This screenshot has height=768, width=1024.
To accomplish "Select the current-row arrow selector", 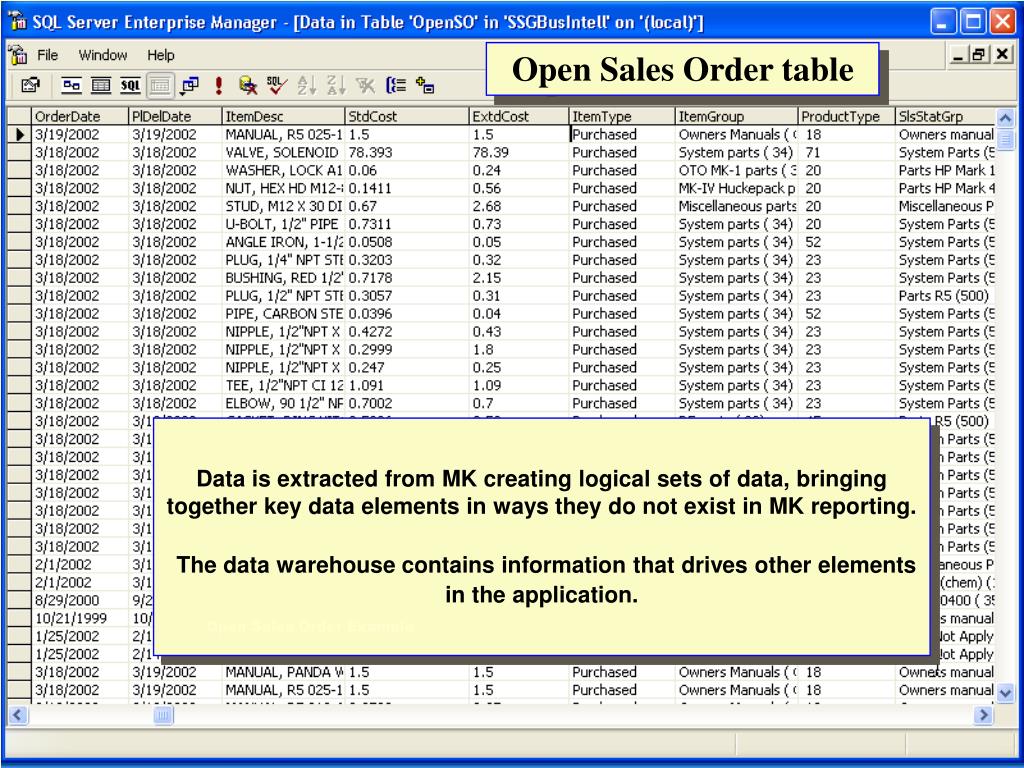I will click(x=20, y=135).
